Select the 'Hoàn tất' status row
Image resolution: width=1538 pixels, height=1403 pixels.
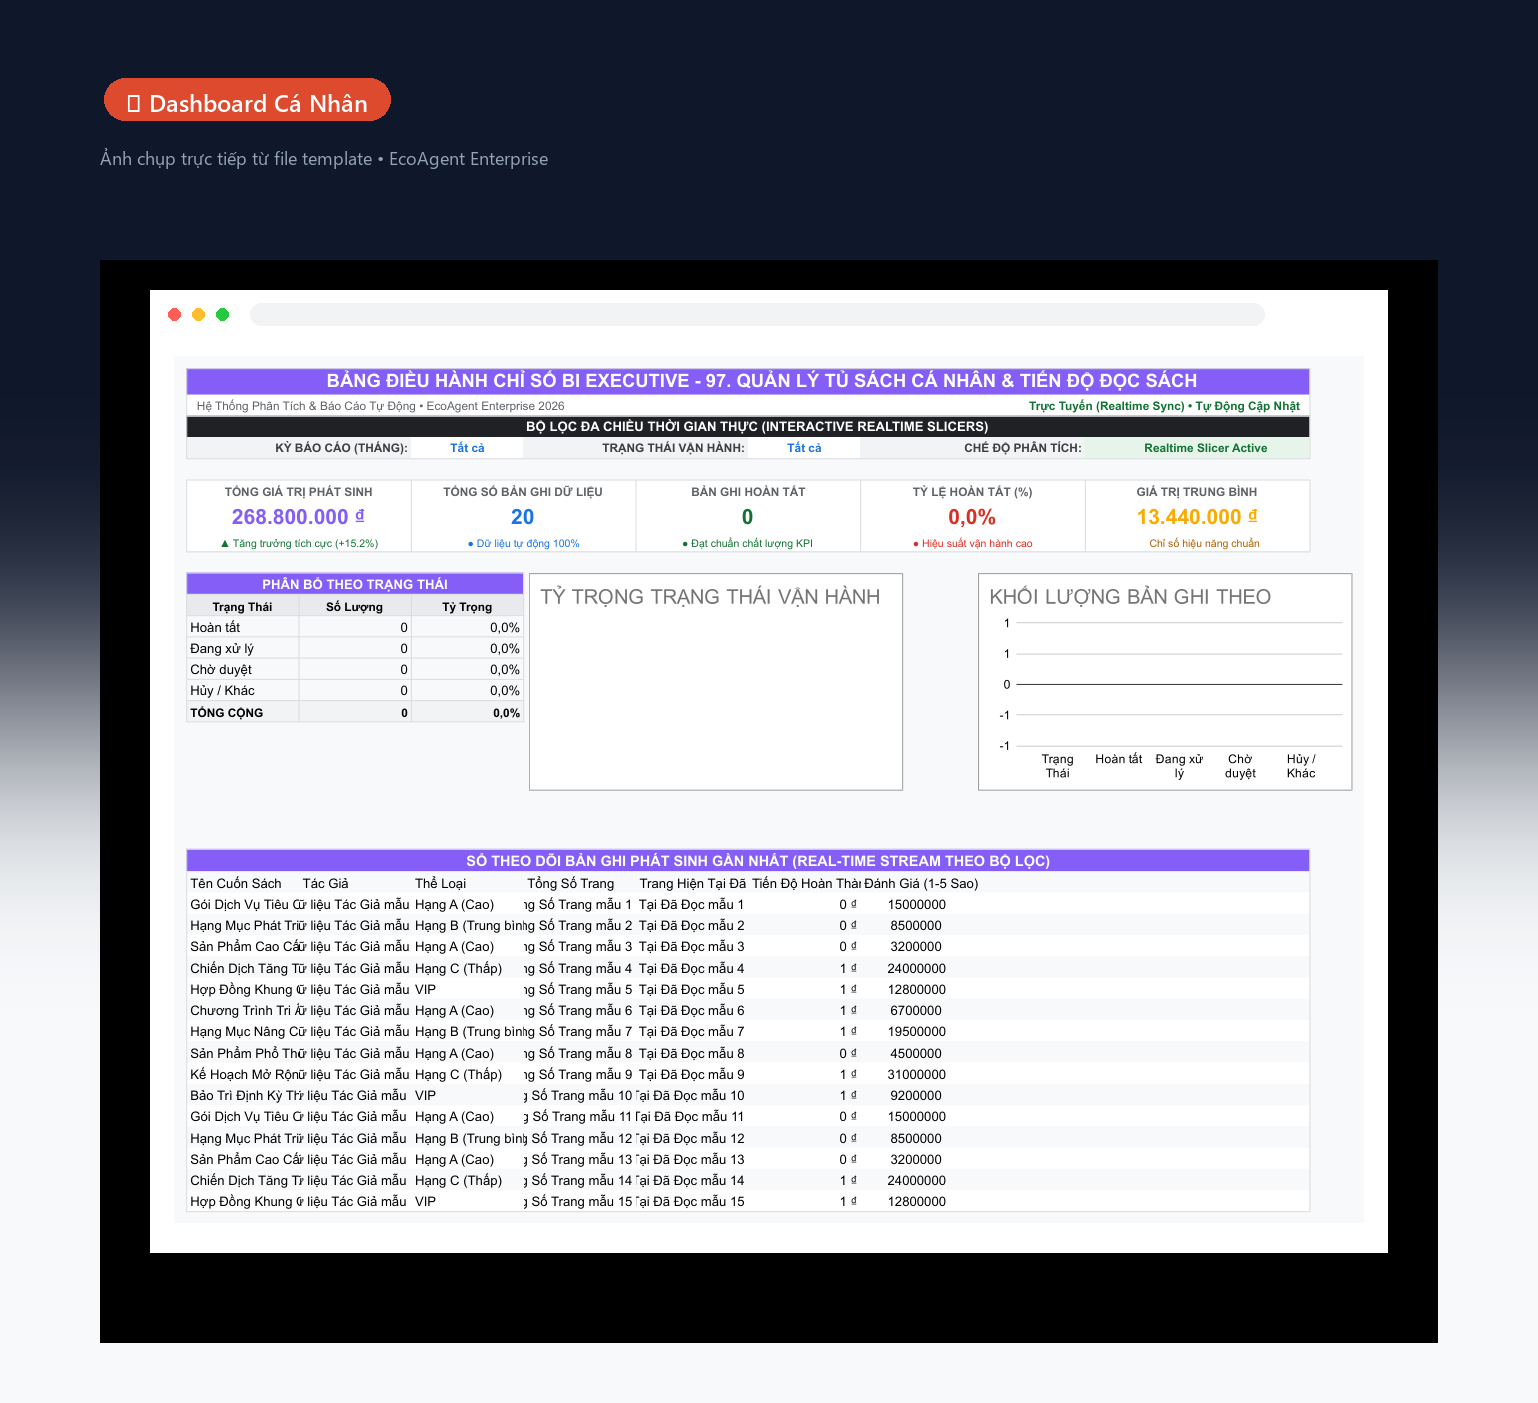(355, 628)
